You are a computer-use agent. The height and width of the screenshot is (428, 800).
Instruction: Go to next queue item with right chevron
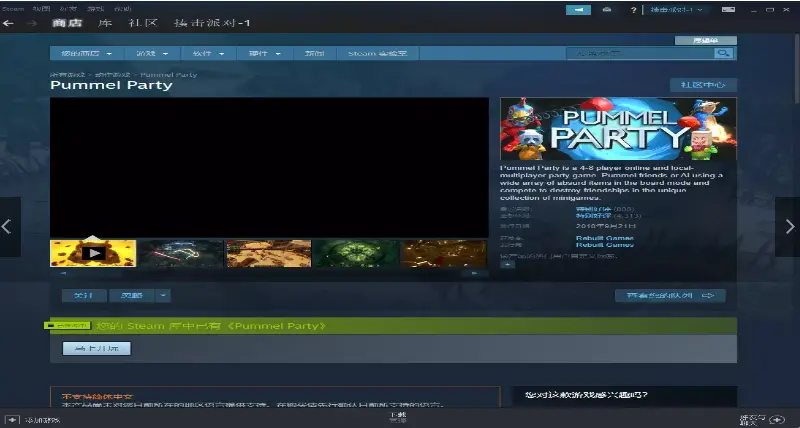click(788, 226)
